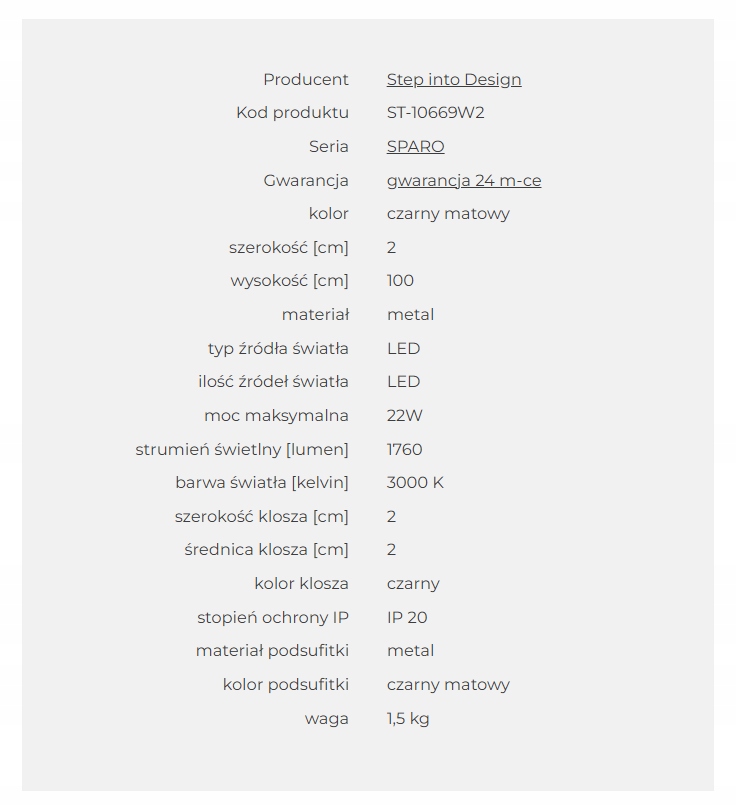736x806 pixels.
Task: Click the strumień świetlny [lumen] label
Action: [242, 450]
